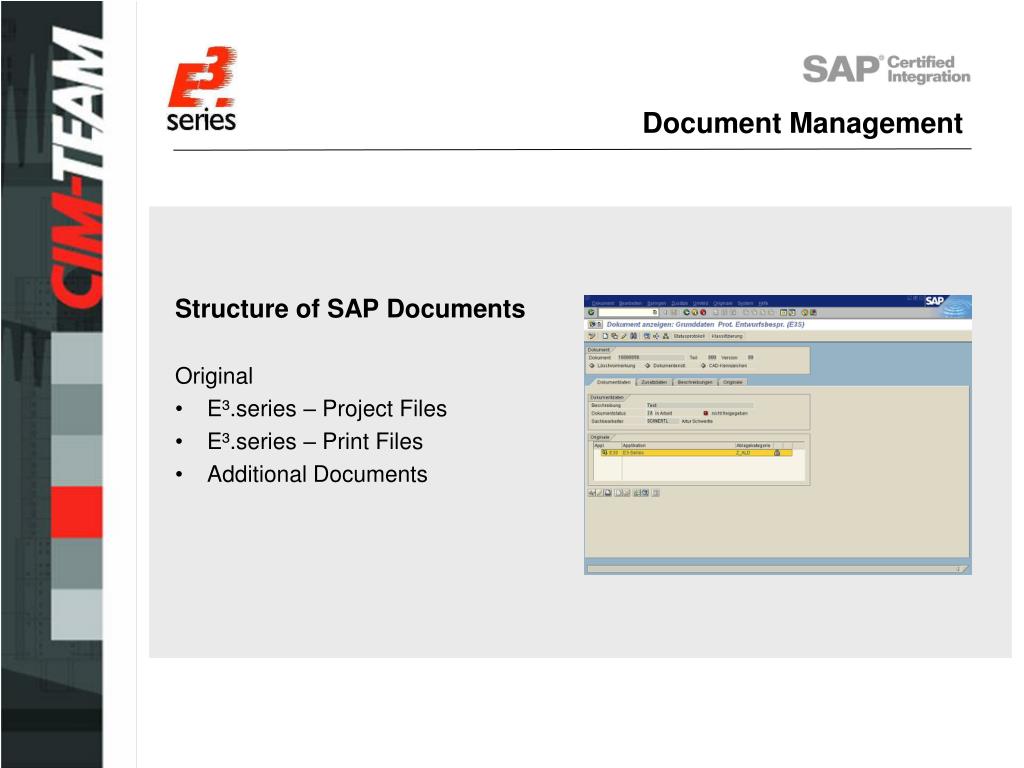This screenshot has width=1024, height=768.
Task: Click the Ablagekategorie column header
Action: coord(754,445)
